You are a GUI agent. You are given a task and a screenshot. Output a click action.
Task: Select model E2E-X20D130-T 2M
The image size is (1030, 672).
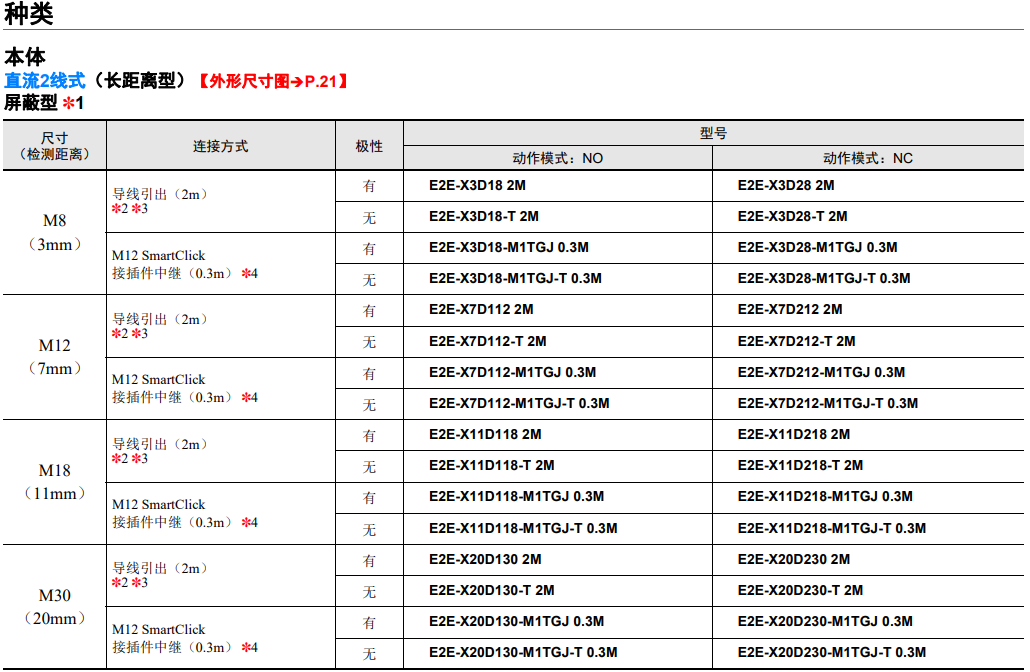pos(492,591)
